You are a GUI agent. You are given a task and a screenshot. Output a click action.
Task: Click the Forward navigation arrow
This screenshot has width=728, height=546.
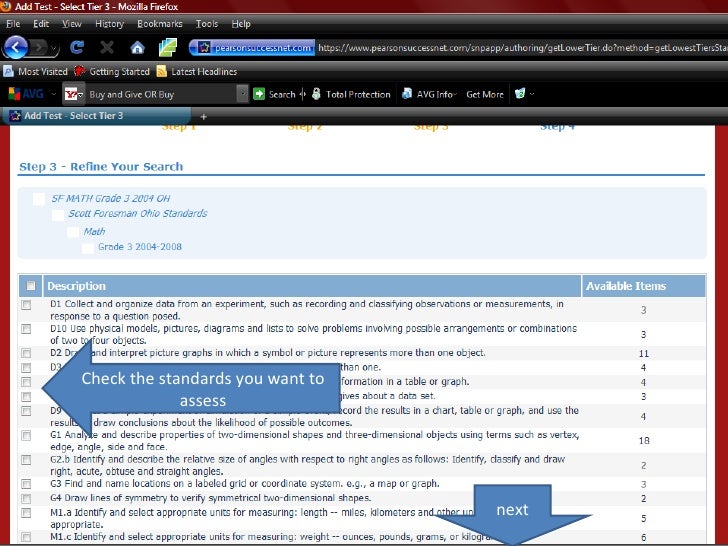39,47
